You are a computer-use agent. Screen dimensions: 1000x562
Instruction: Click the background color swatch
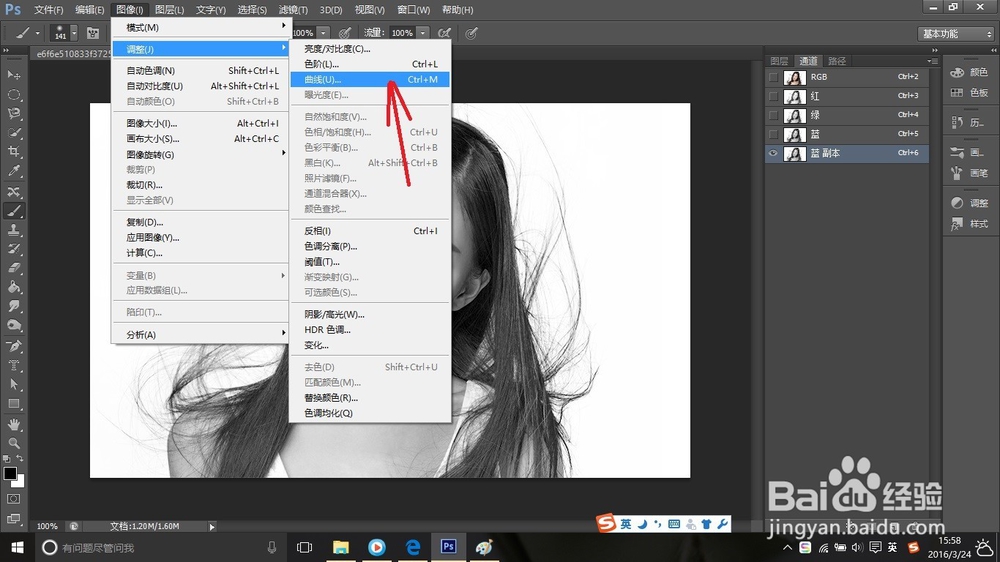20,482
